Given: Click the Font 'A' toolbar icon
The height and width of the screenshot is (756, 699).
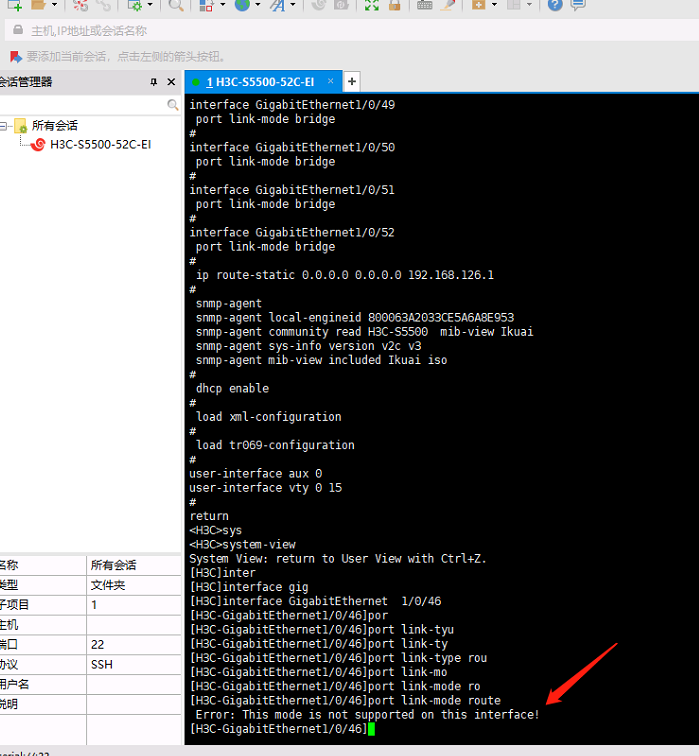Looking at the screenshot, I should click(x=278, y=5).
